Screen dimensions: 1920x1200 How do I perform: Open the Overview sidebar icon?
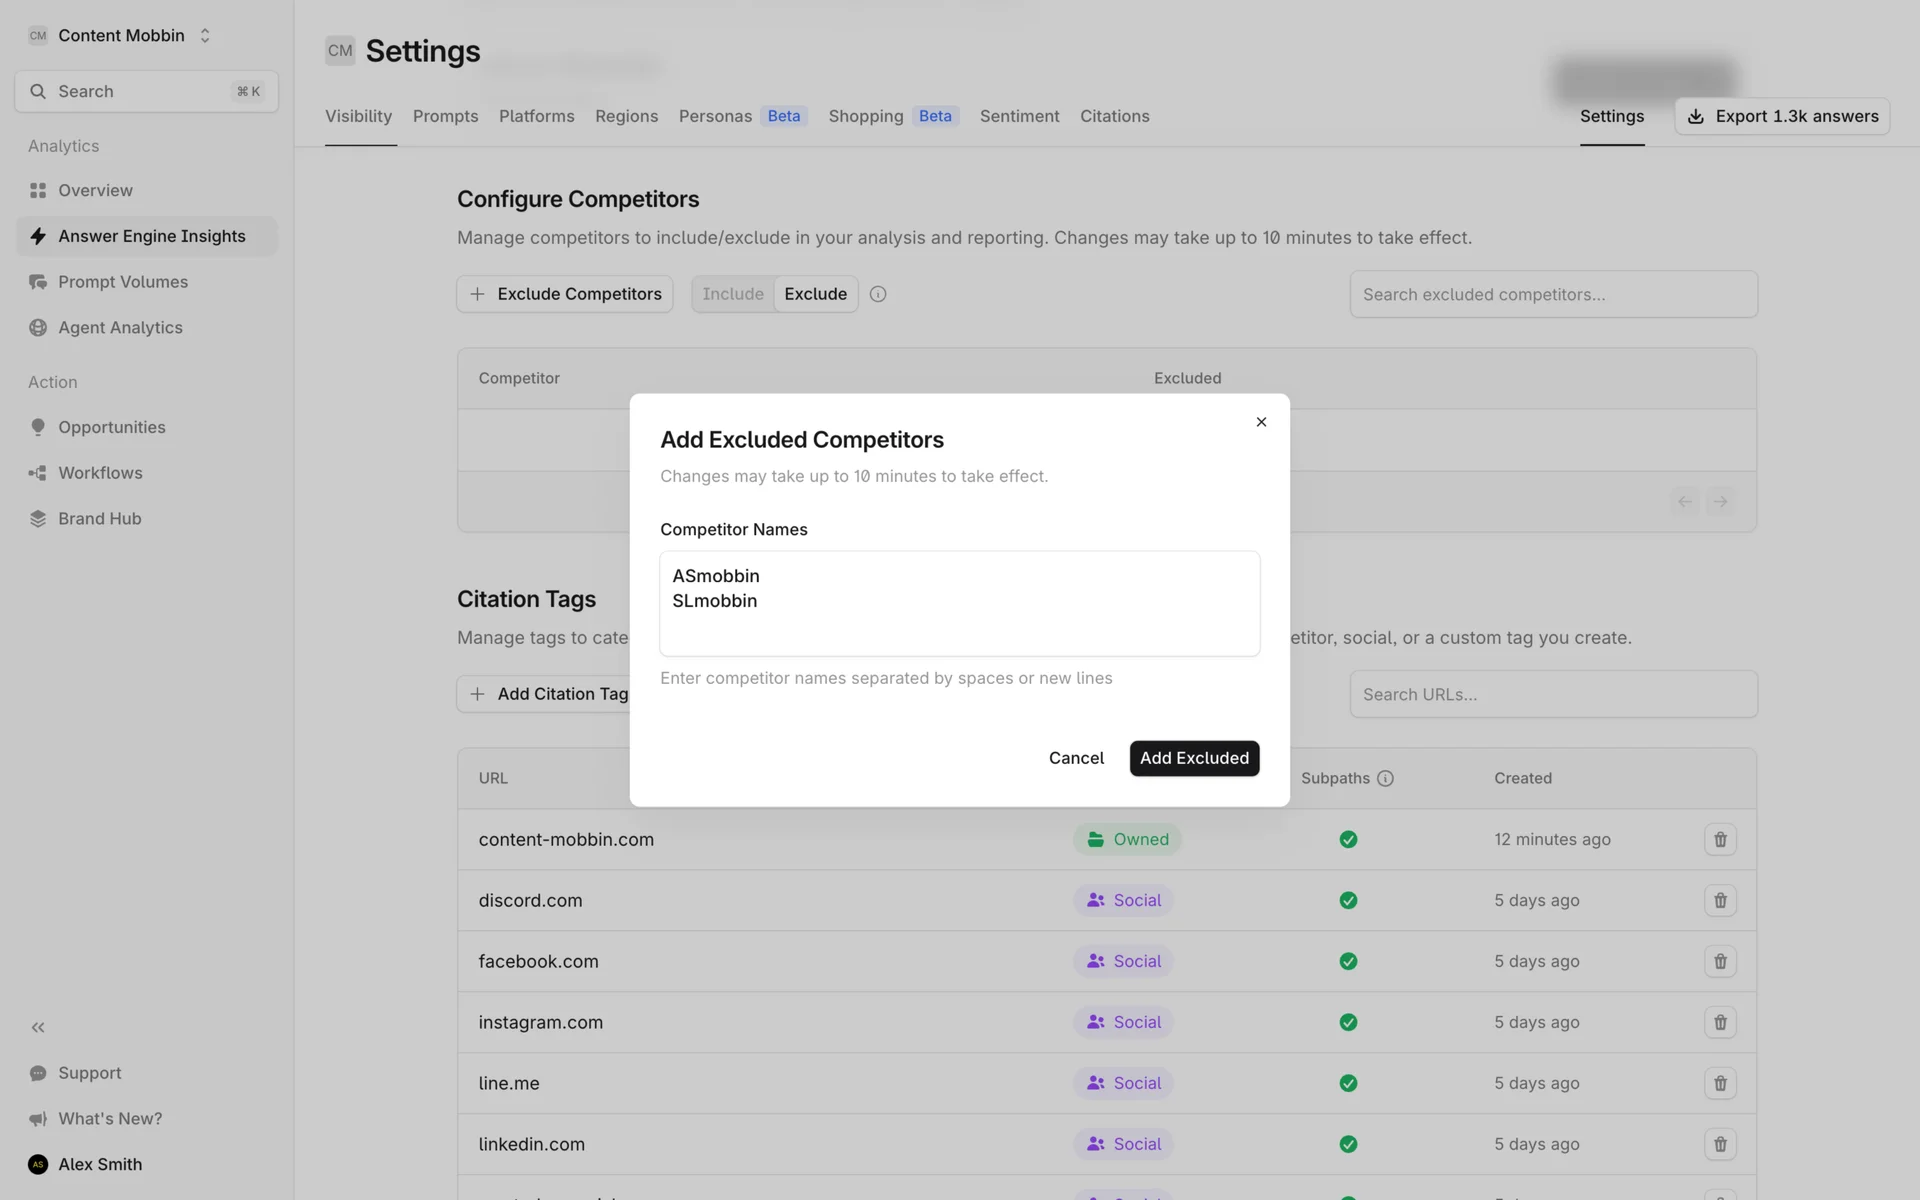click(x=38, y=190)
